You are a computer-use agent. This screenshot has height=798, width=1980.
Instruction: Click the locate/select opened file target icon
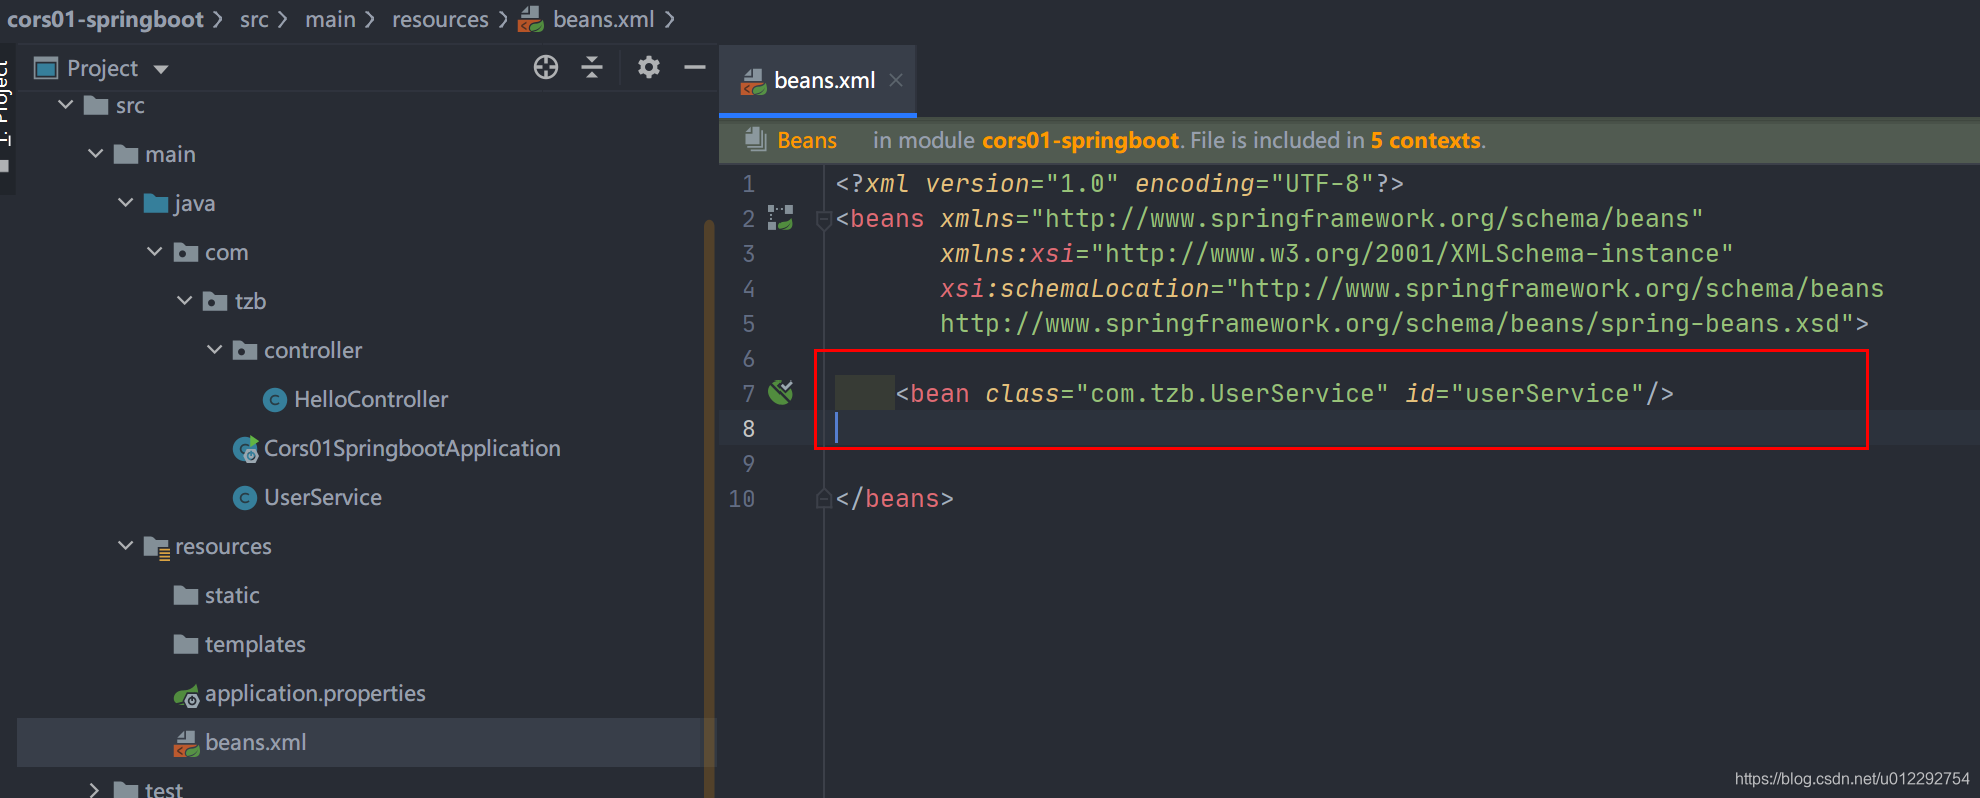pyautogui.click(x=546, y=67)
